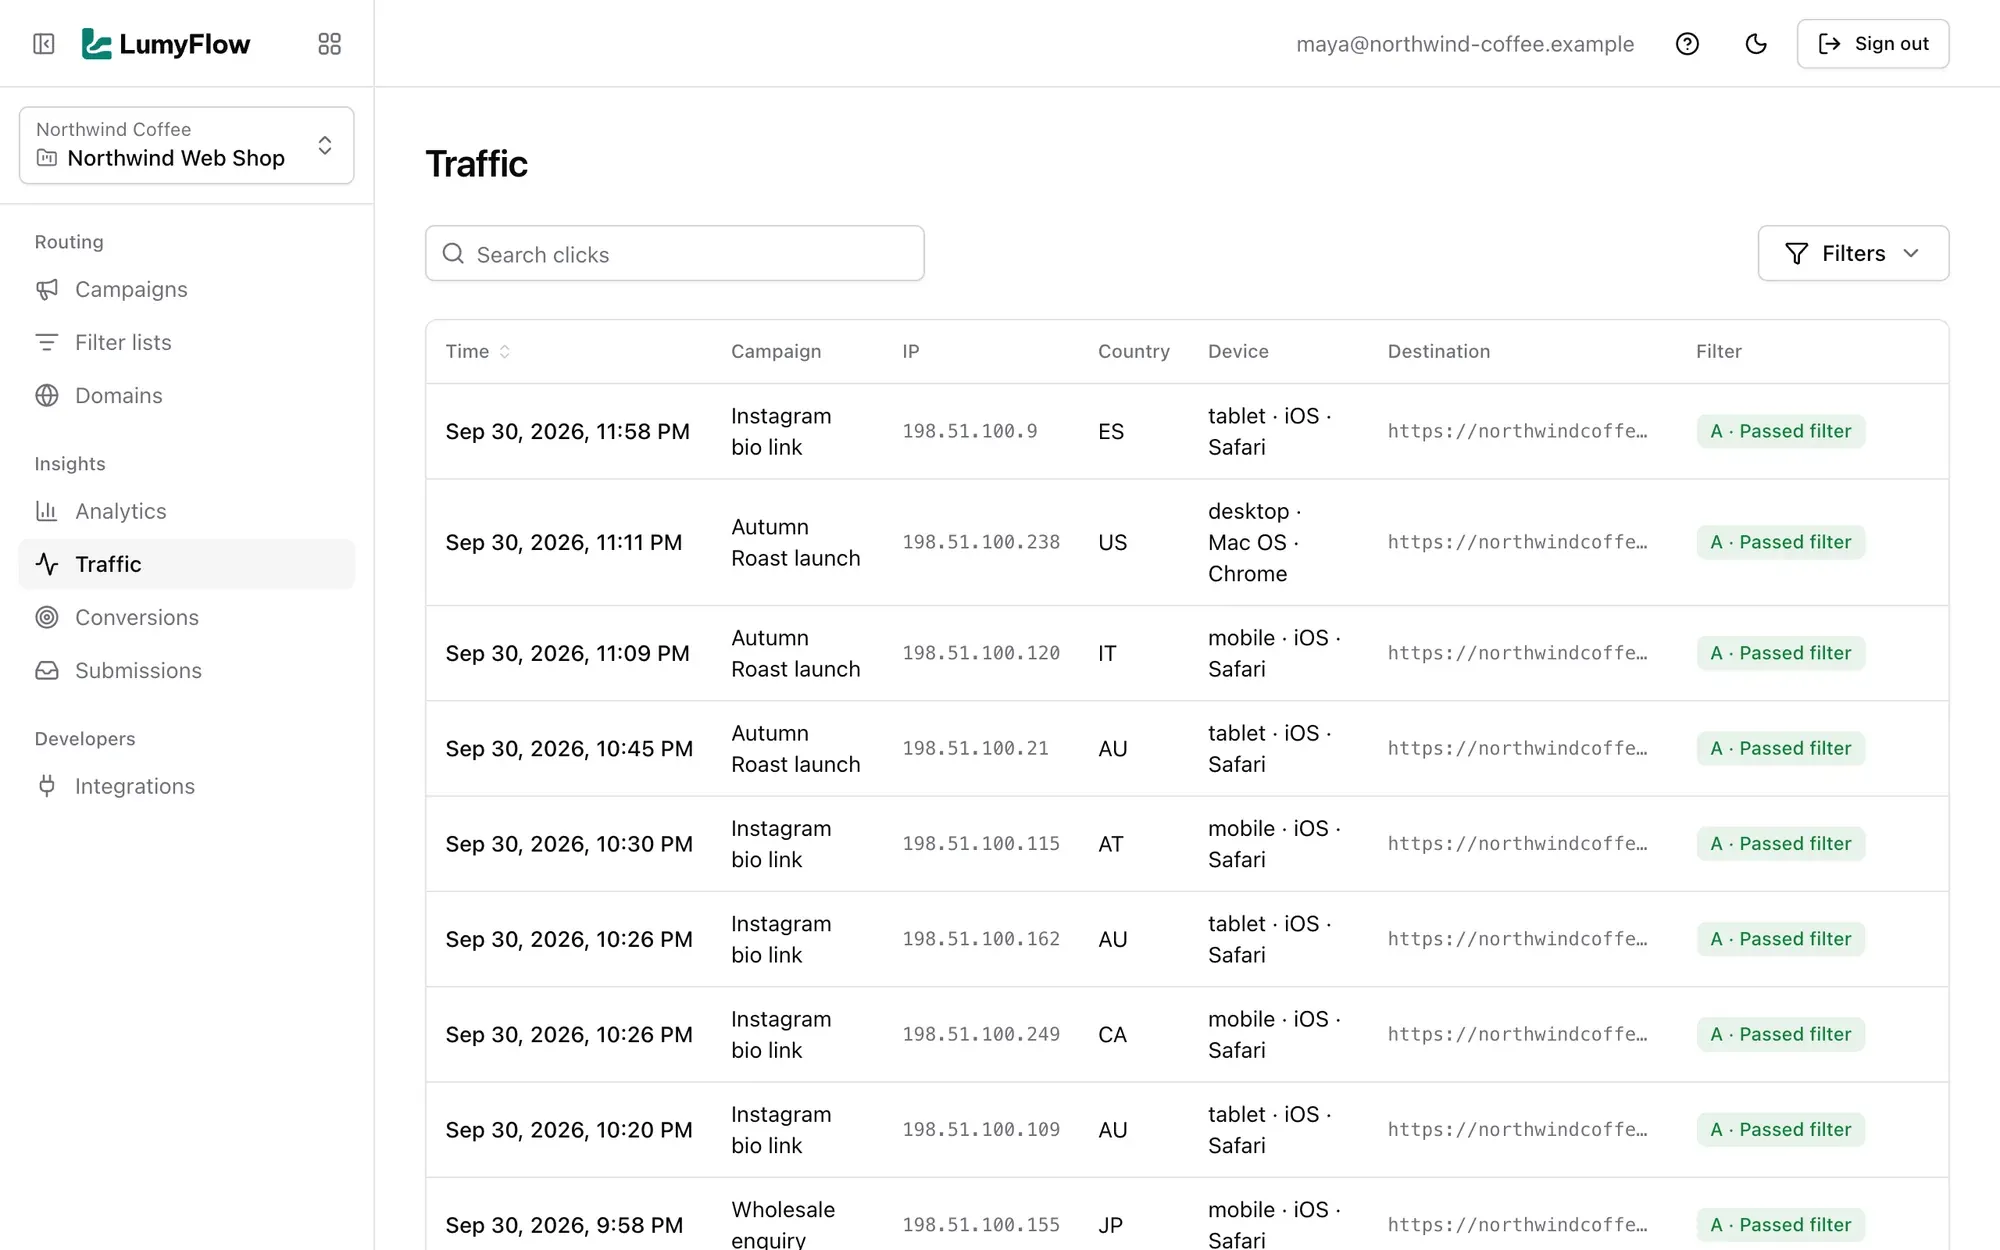Click the Submissions inbox icon
2000x1250 pixels.
(47, 670)
